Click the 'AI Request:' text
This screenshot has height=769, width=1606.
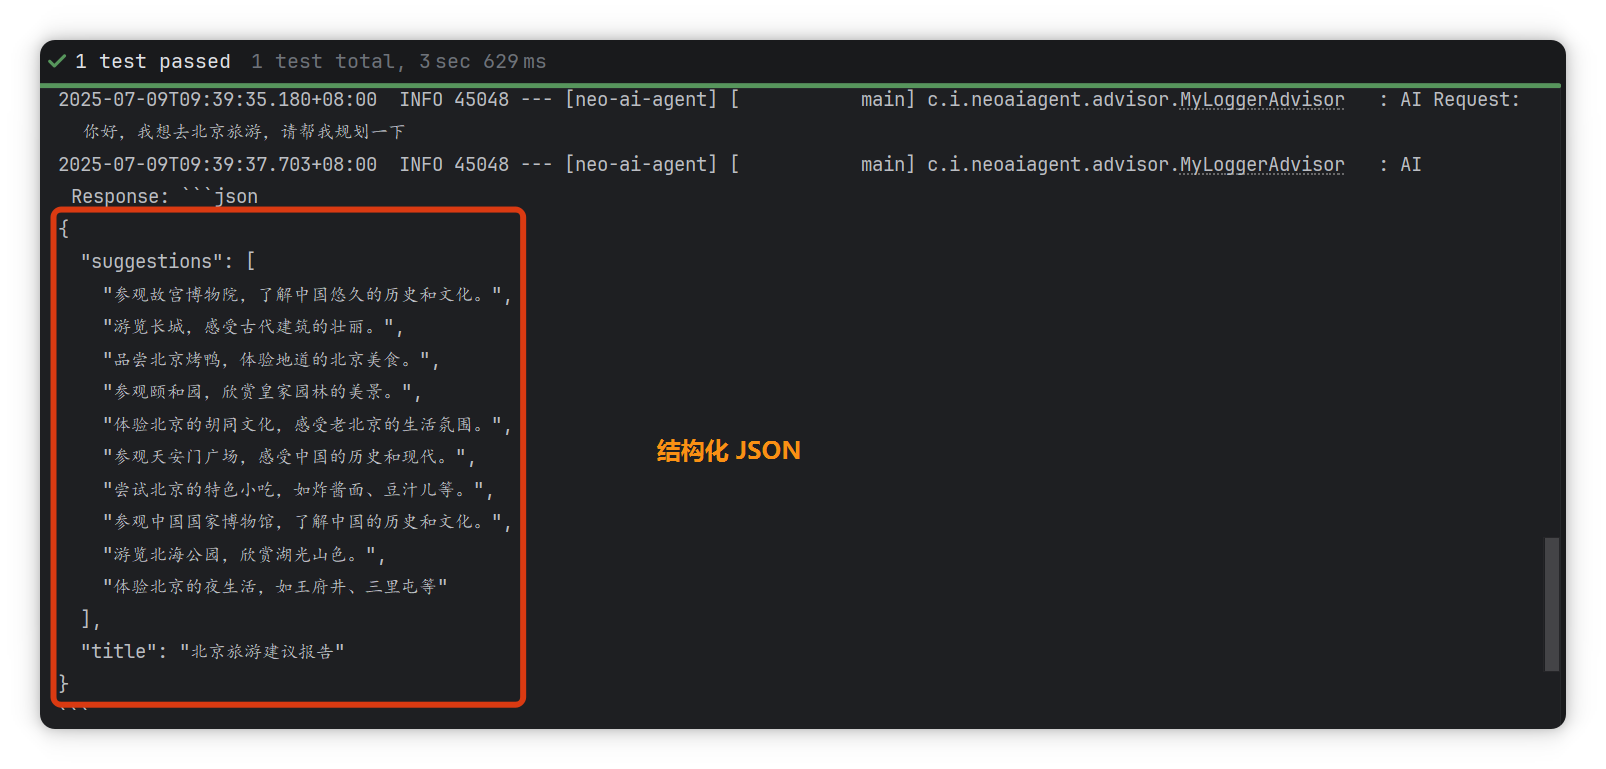(1460, 100)
